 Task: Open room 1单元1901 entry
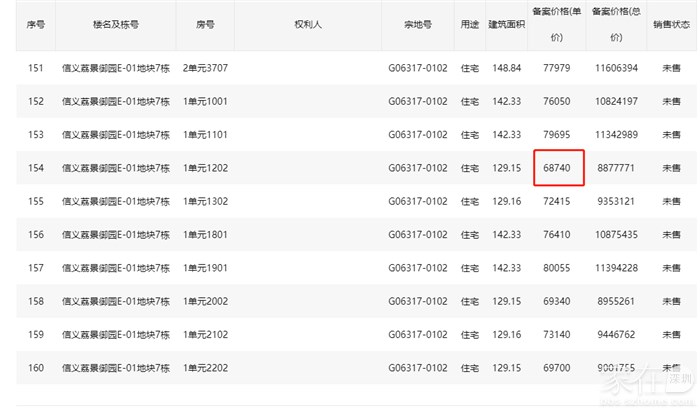click(206, 267)
